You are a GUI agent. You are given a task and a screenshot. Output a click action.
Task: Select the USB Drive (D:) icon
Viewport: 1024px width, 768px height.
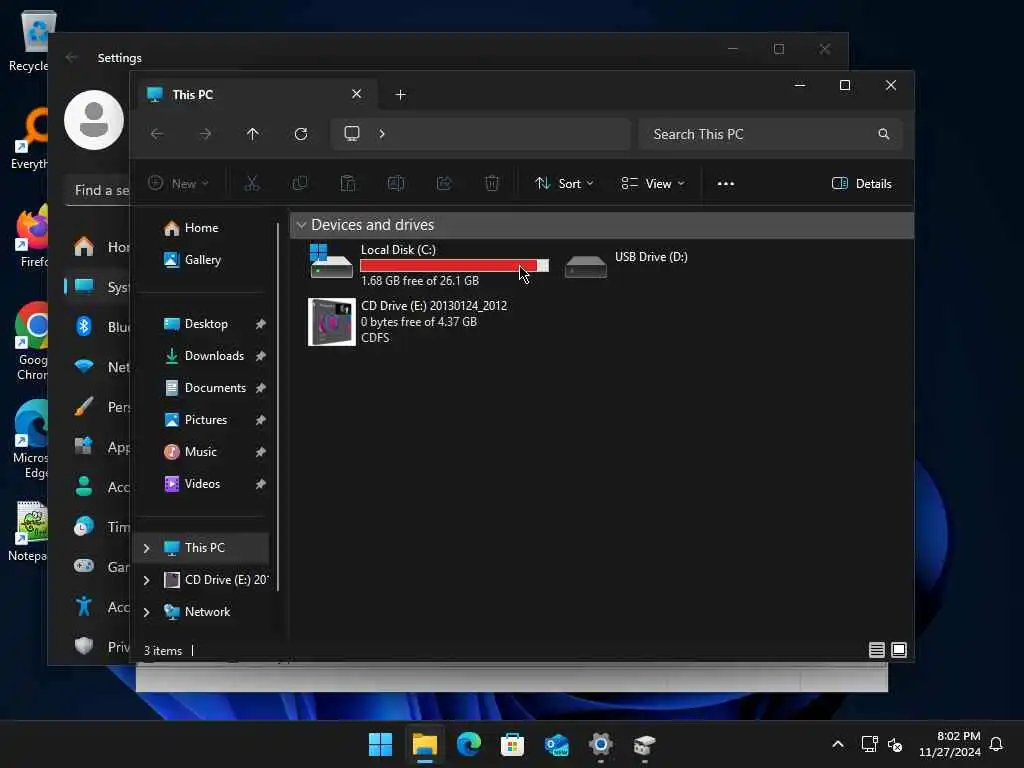[585, 266]
